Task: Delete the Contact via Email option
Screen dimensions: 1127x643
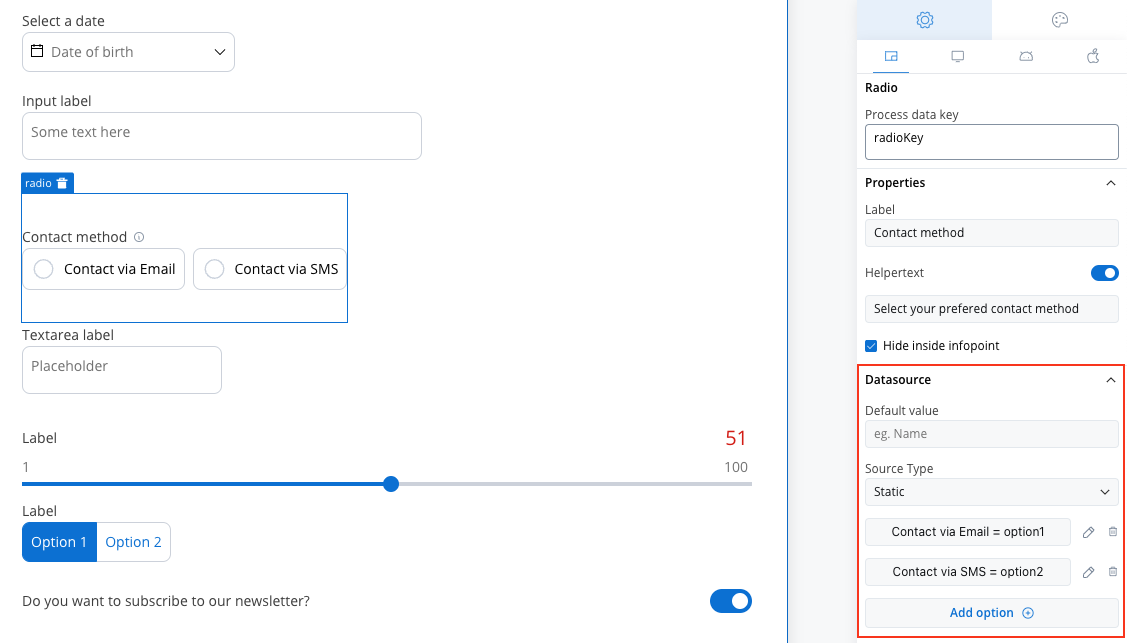Action: tap(1113, 532)
